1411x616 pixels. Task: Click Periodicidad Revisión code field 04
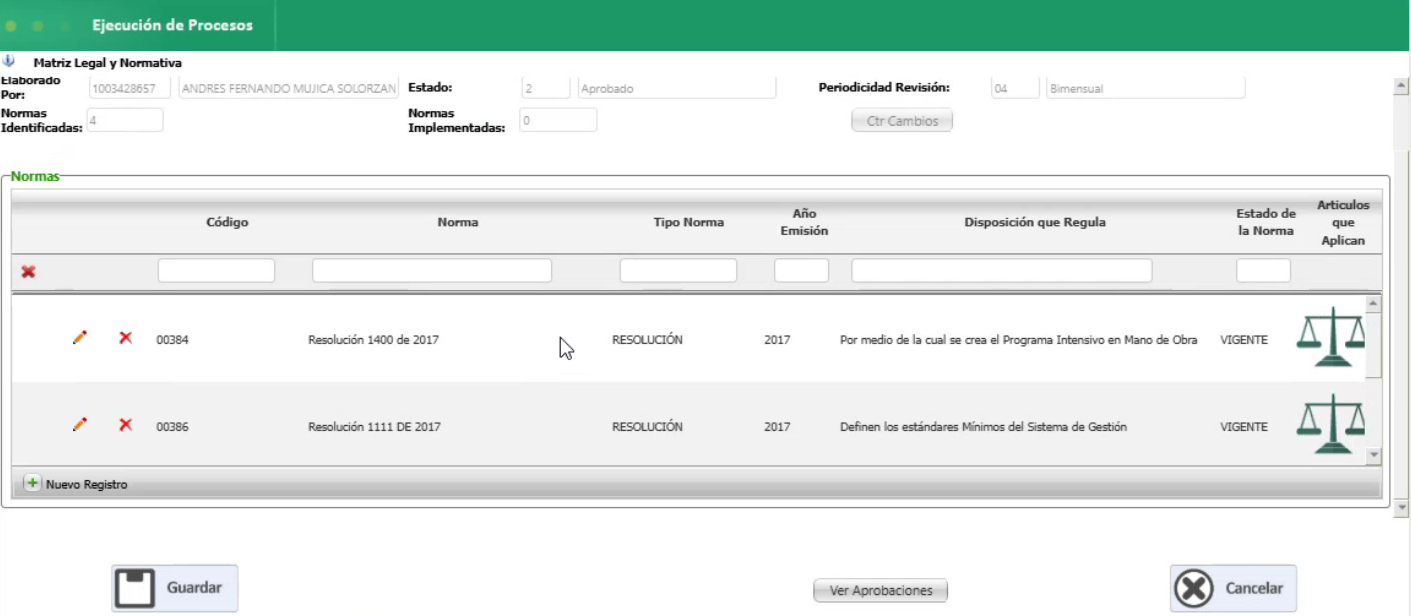(x=1015, y=88)
